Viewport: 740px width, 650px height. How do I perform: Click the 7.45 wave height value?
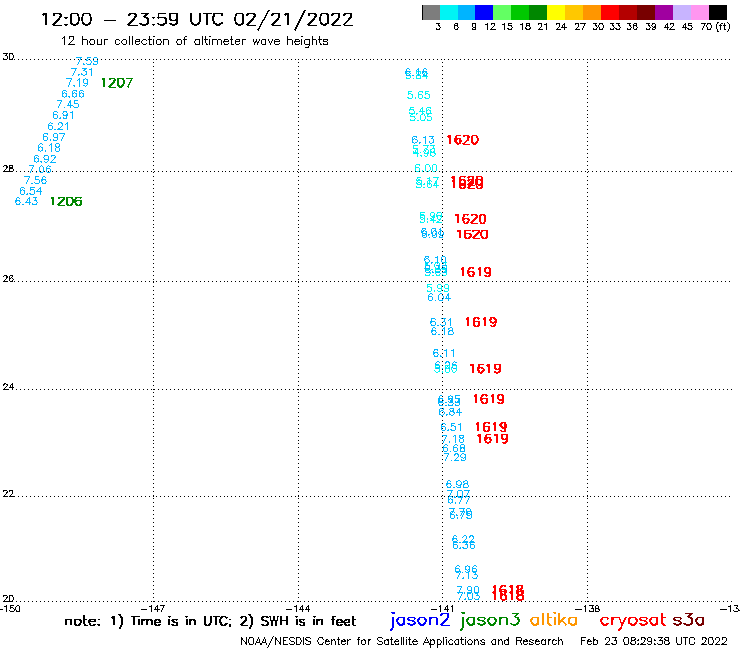coord(68,104)
